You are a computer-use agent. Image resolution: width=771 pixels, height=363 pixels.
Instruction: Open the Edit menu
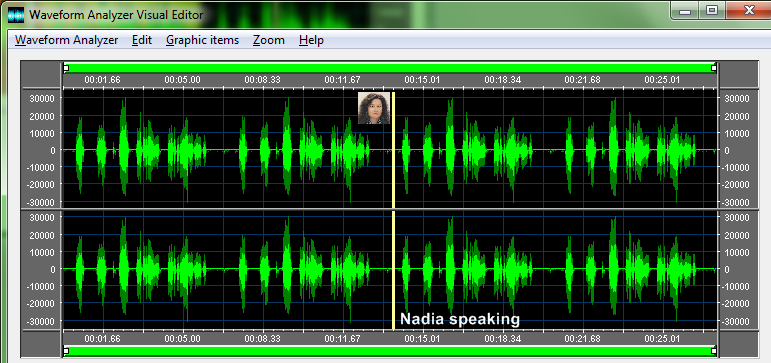click(x=142, y=40)
